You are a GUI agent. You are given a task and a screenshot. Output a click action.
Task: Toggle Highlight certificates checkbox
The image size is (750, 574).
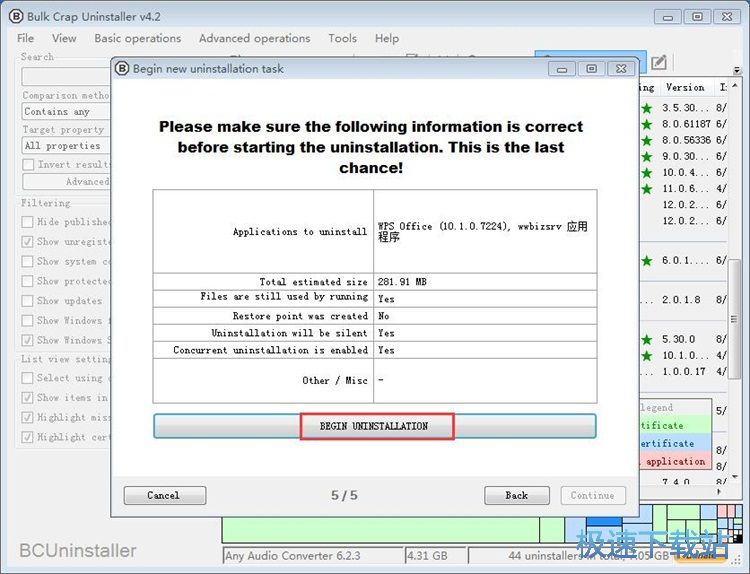27,437
